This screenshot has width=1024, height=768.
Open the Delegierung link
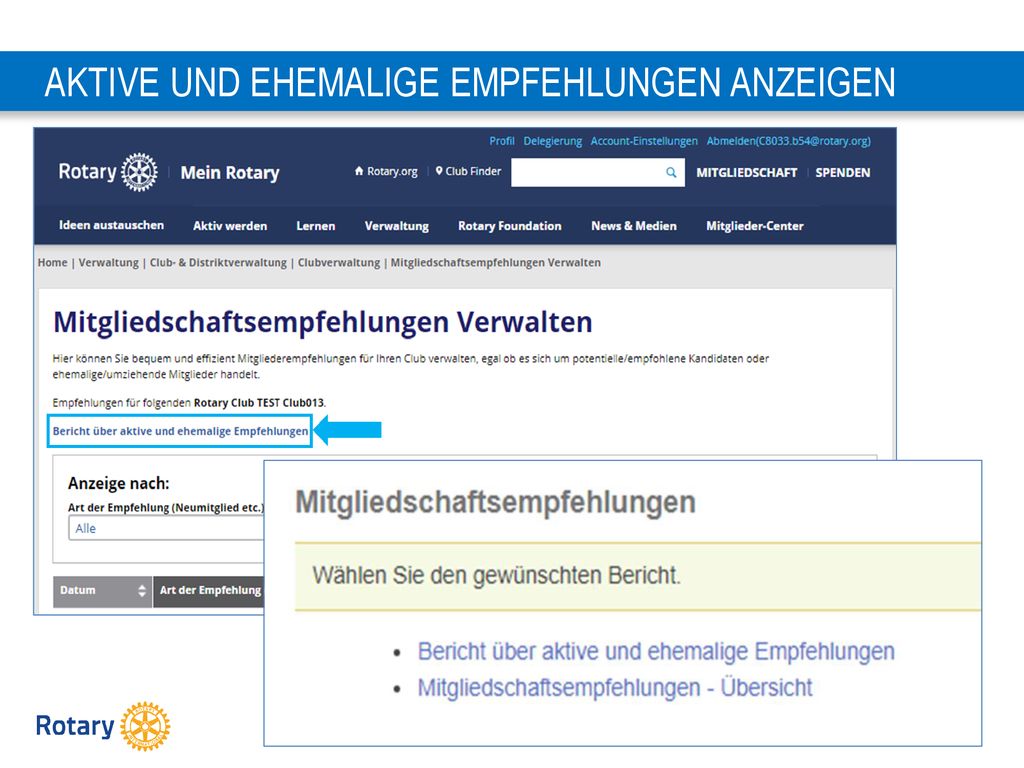tap(552, 141)
